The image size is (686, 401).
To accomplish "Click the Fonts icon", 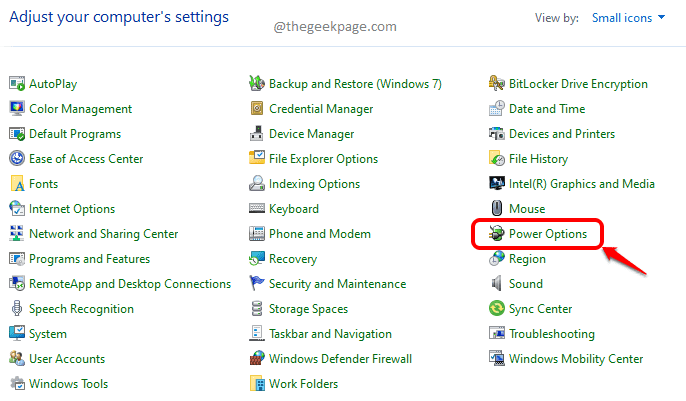I will [17, 184].
